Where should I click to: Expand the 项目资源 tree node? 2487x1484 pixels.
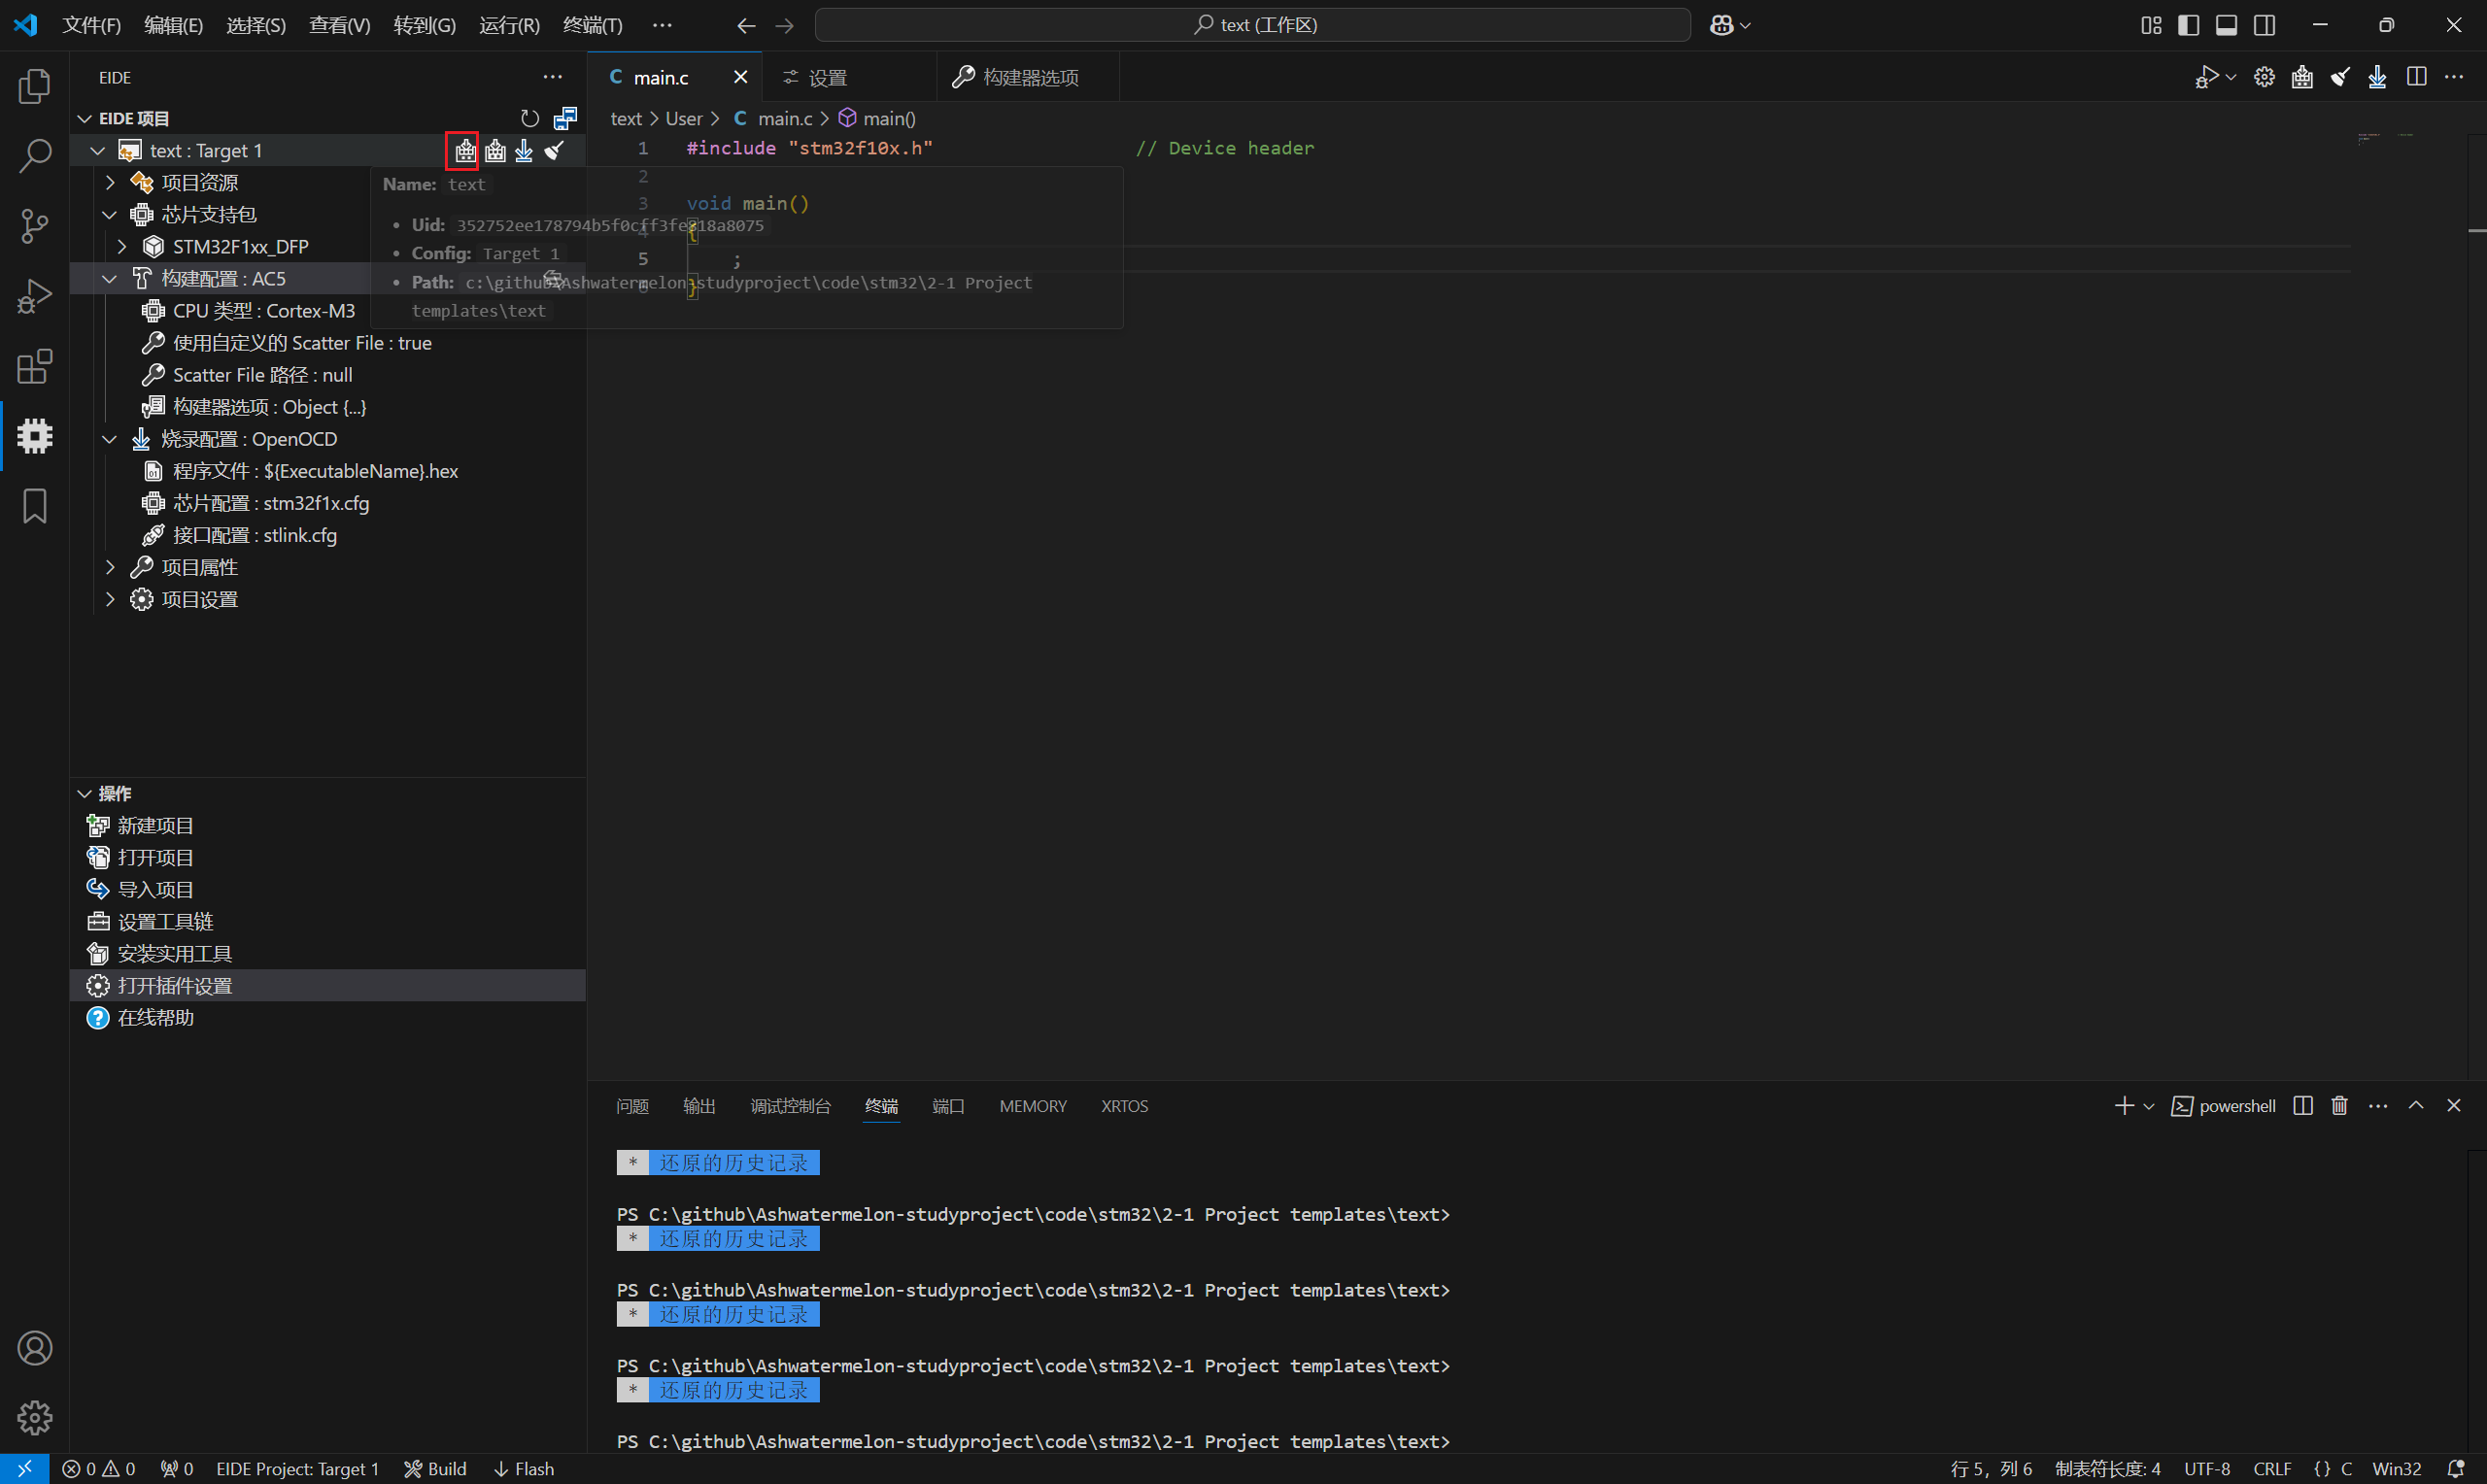tap(111, 183)
